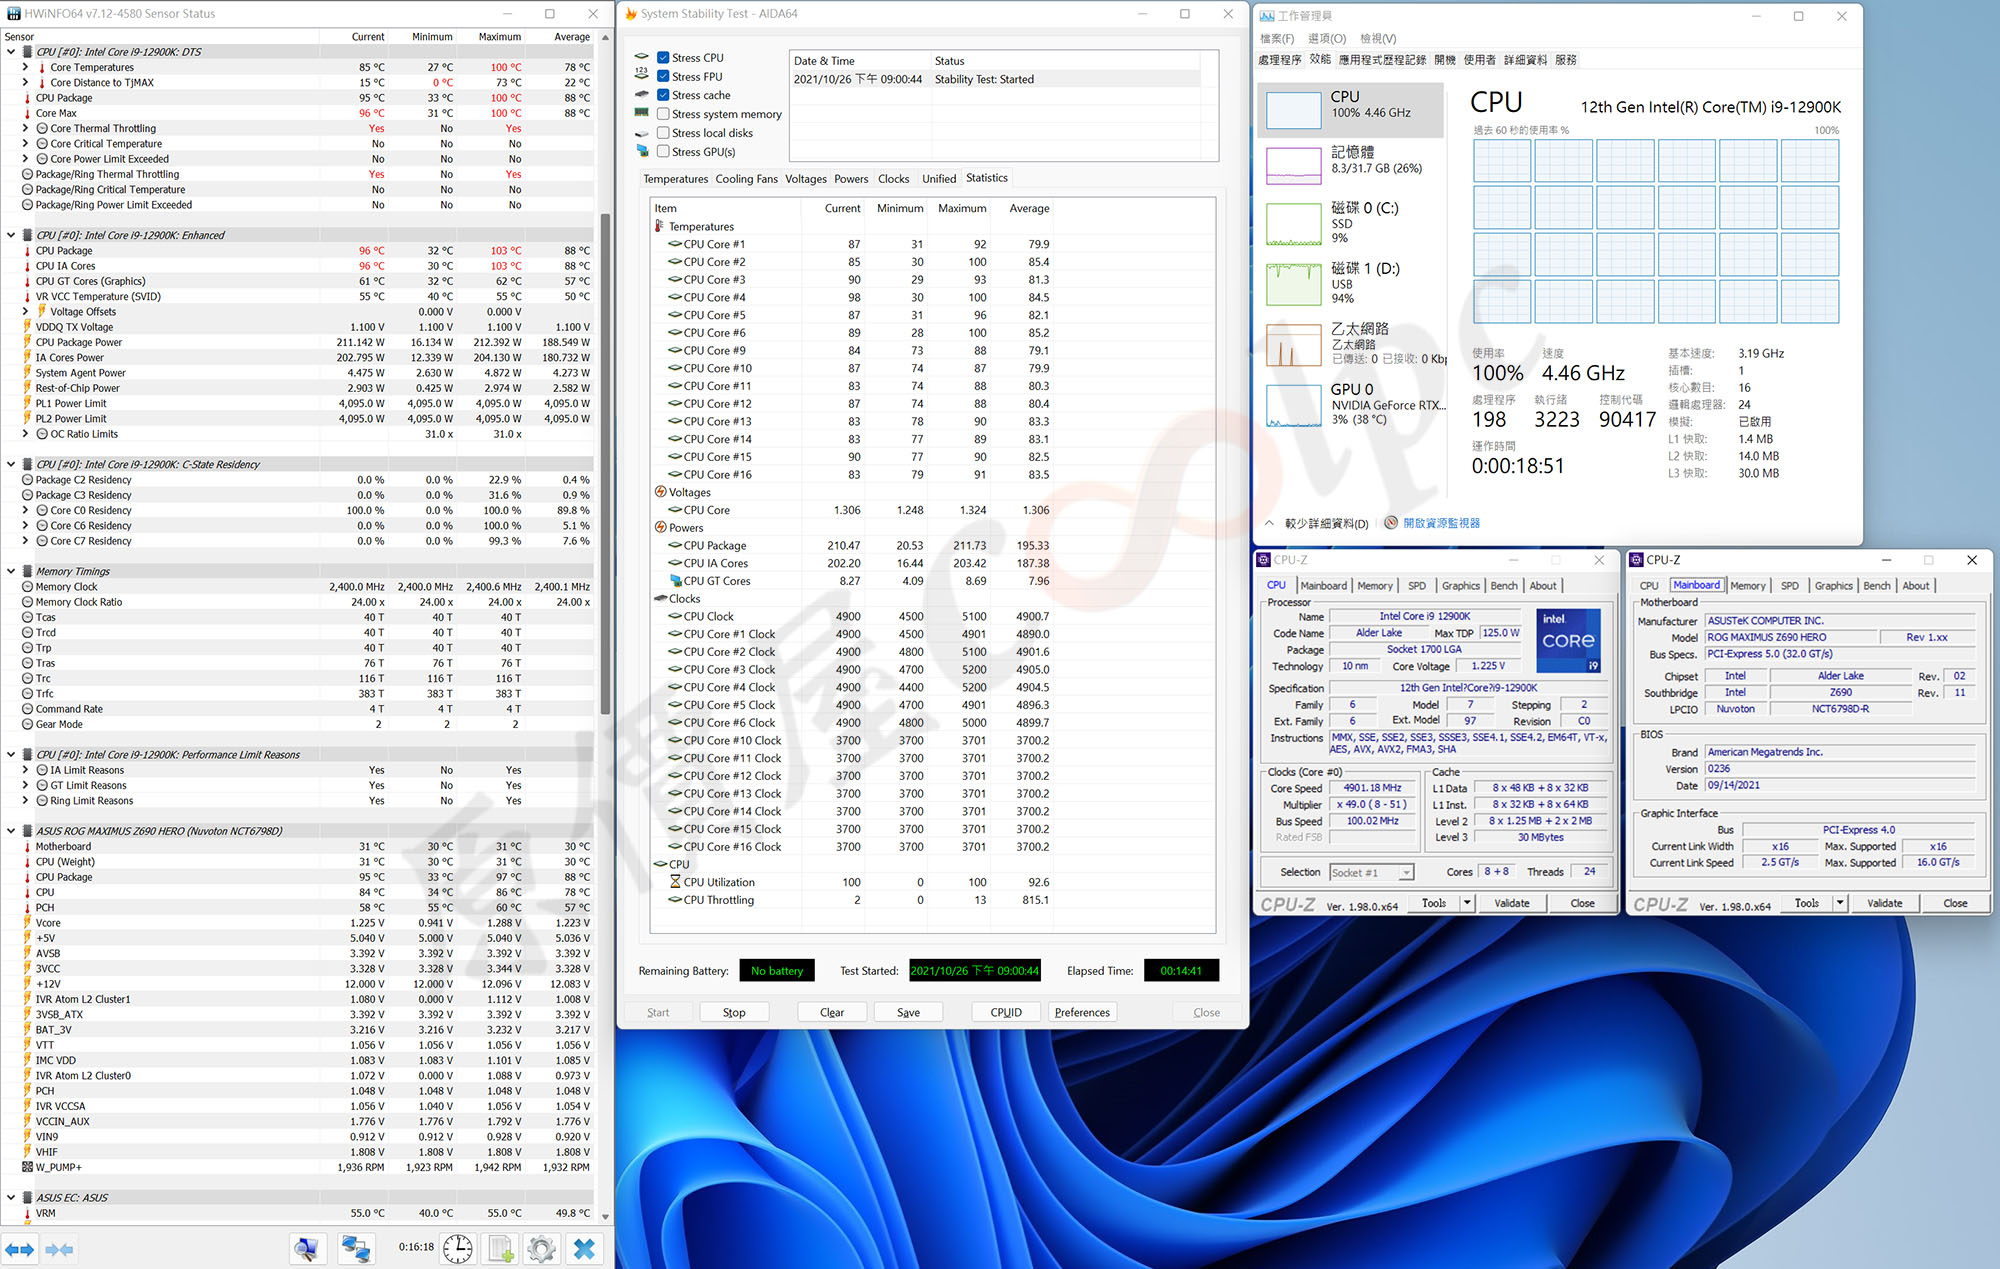Click Save button in AIDA64
2000x1269 pixels.
(x=908, y=1012)
